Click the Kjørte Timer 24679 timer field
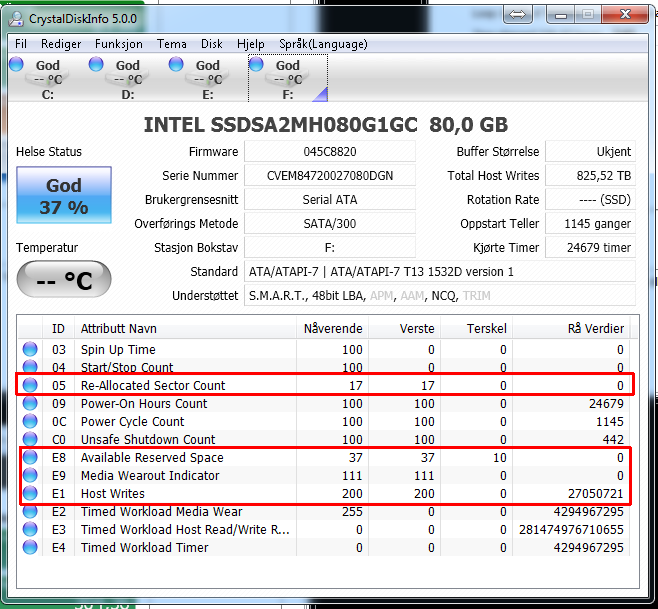 coord(590,247)
